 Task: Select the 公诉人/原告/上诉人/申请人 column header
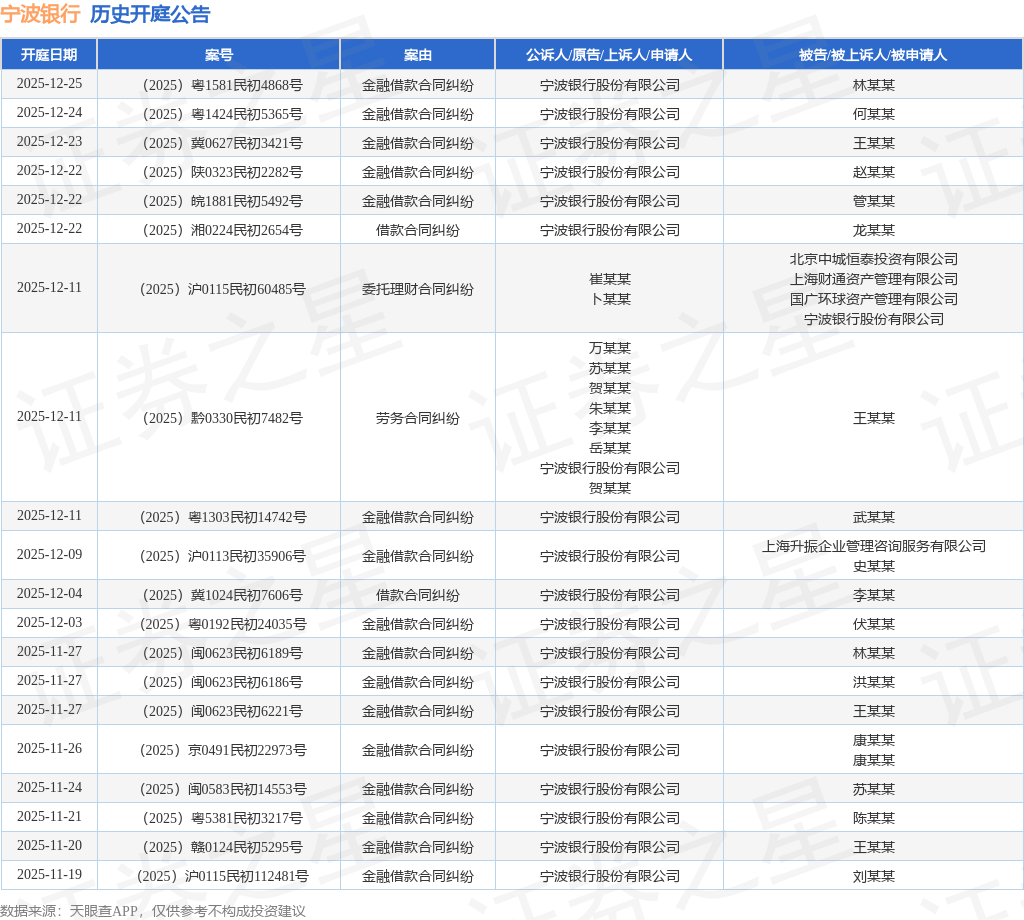(609, 55)
